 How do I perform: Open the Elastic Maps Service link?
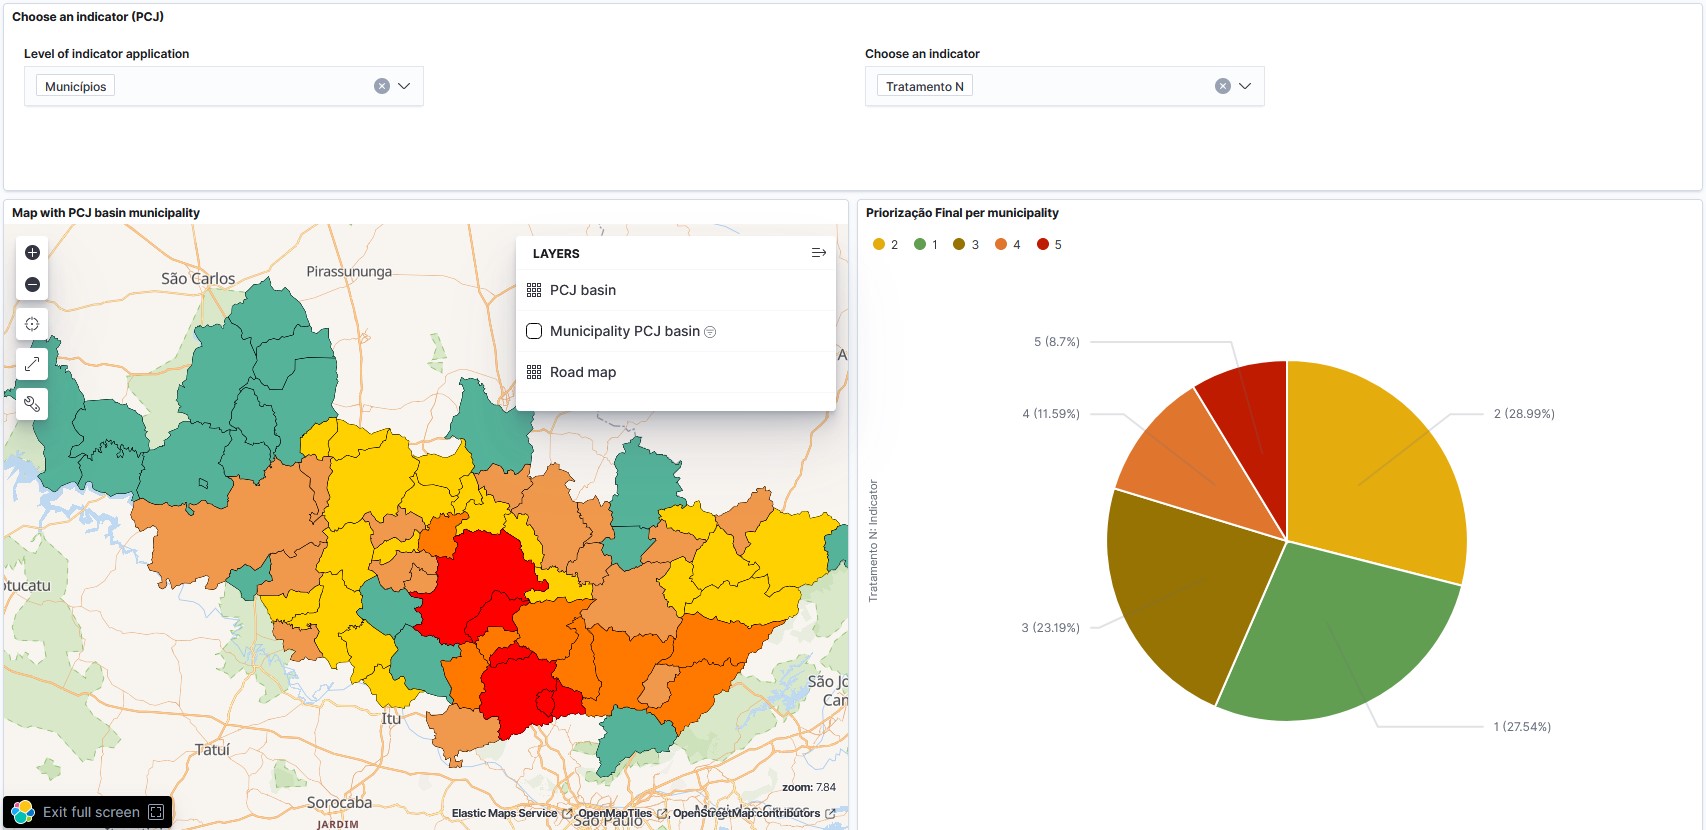tap(504, 813)
